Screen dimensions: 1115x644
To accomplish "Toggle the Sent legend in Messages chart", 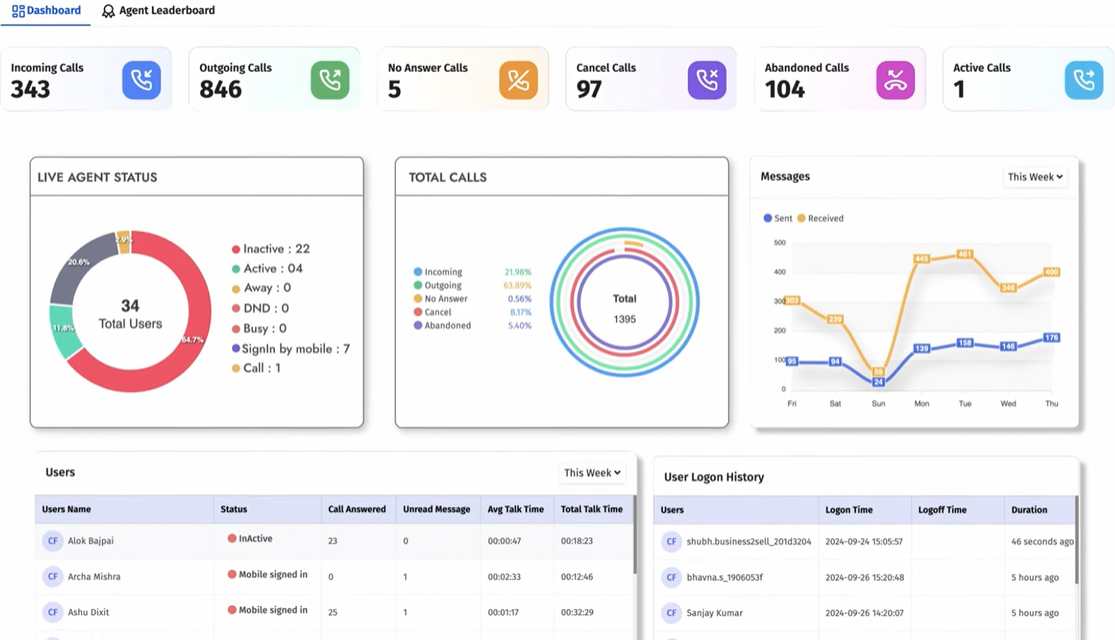I will click(777, 218).
